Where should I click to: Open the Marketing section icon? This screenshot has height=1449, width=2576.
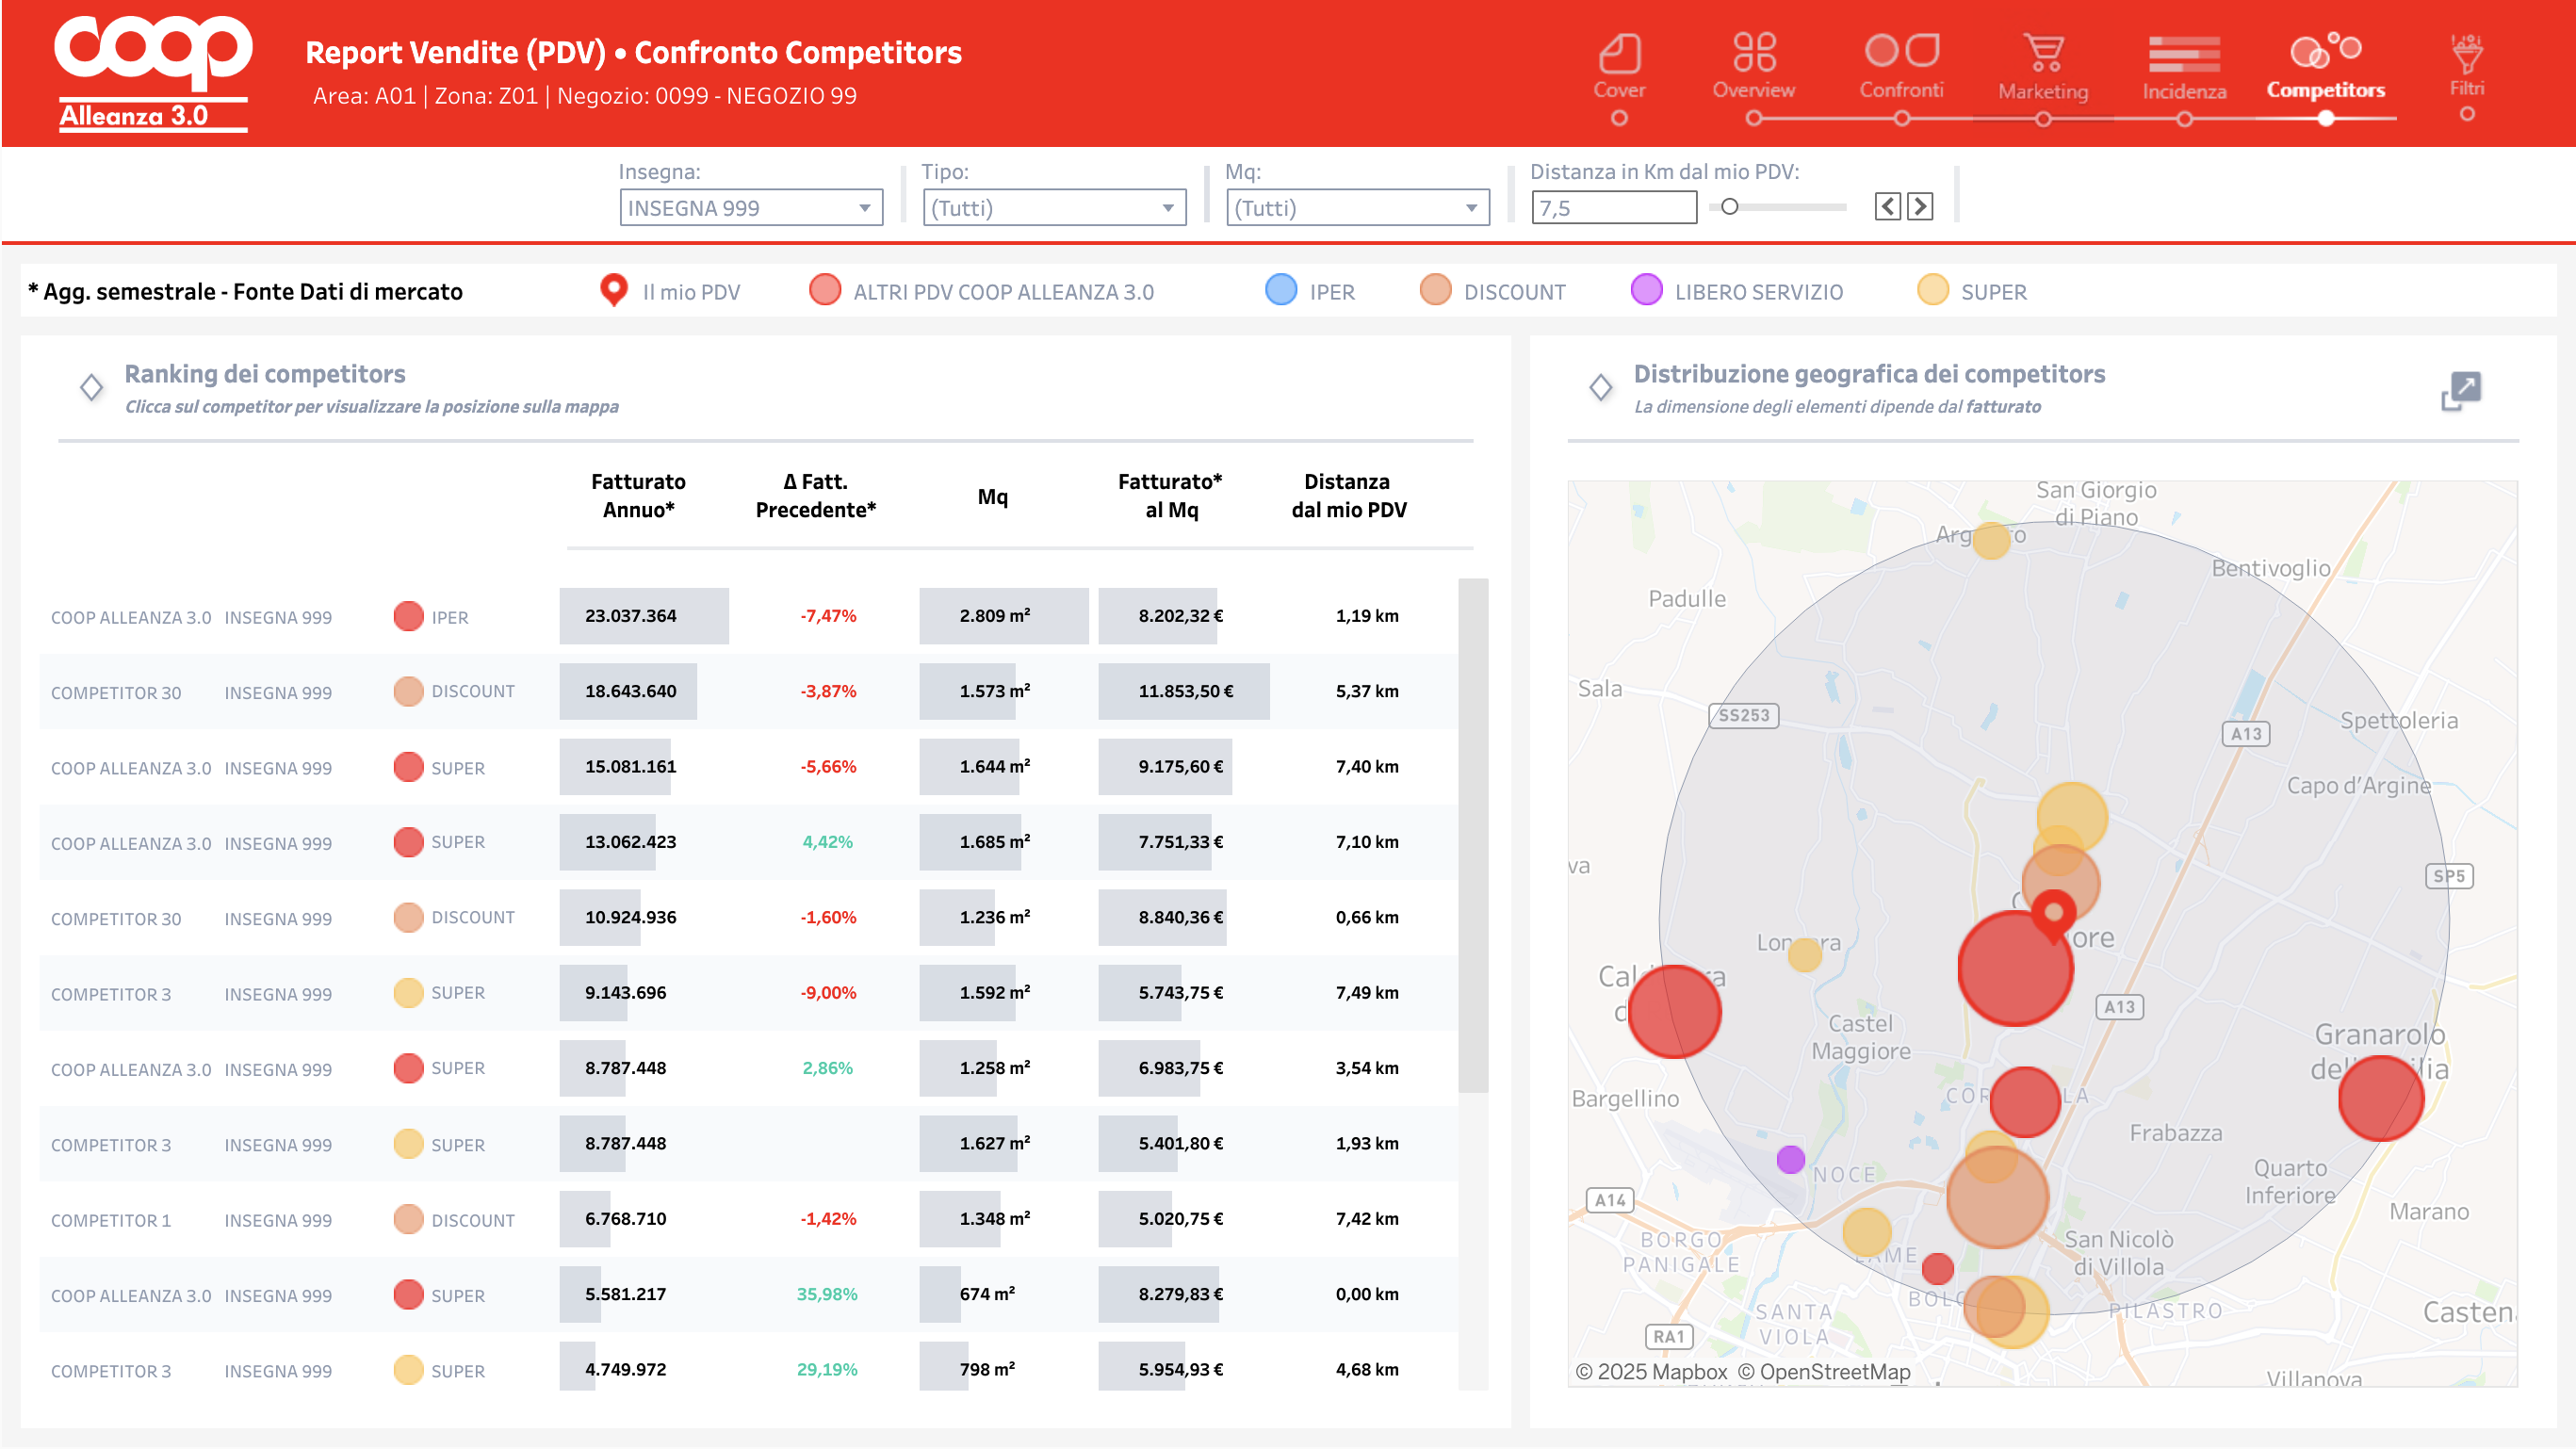tap(2043, 55)
